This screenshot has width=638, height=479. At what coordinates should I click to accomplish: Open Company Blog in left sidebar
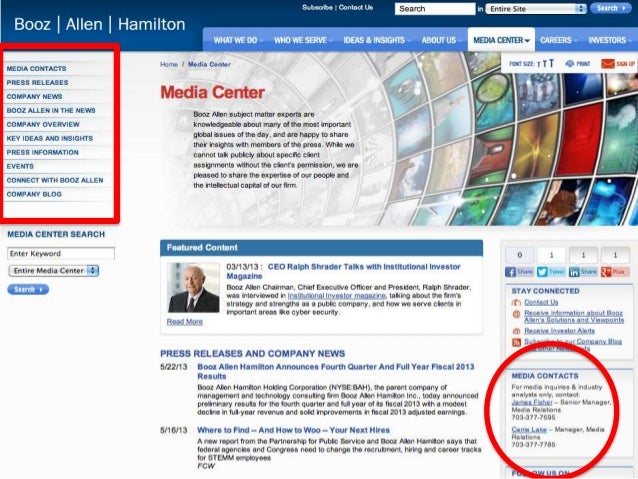(34, 194)
